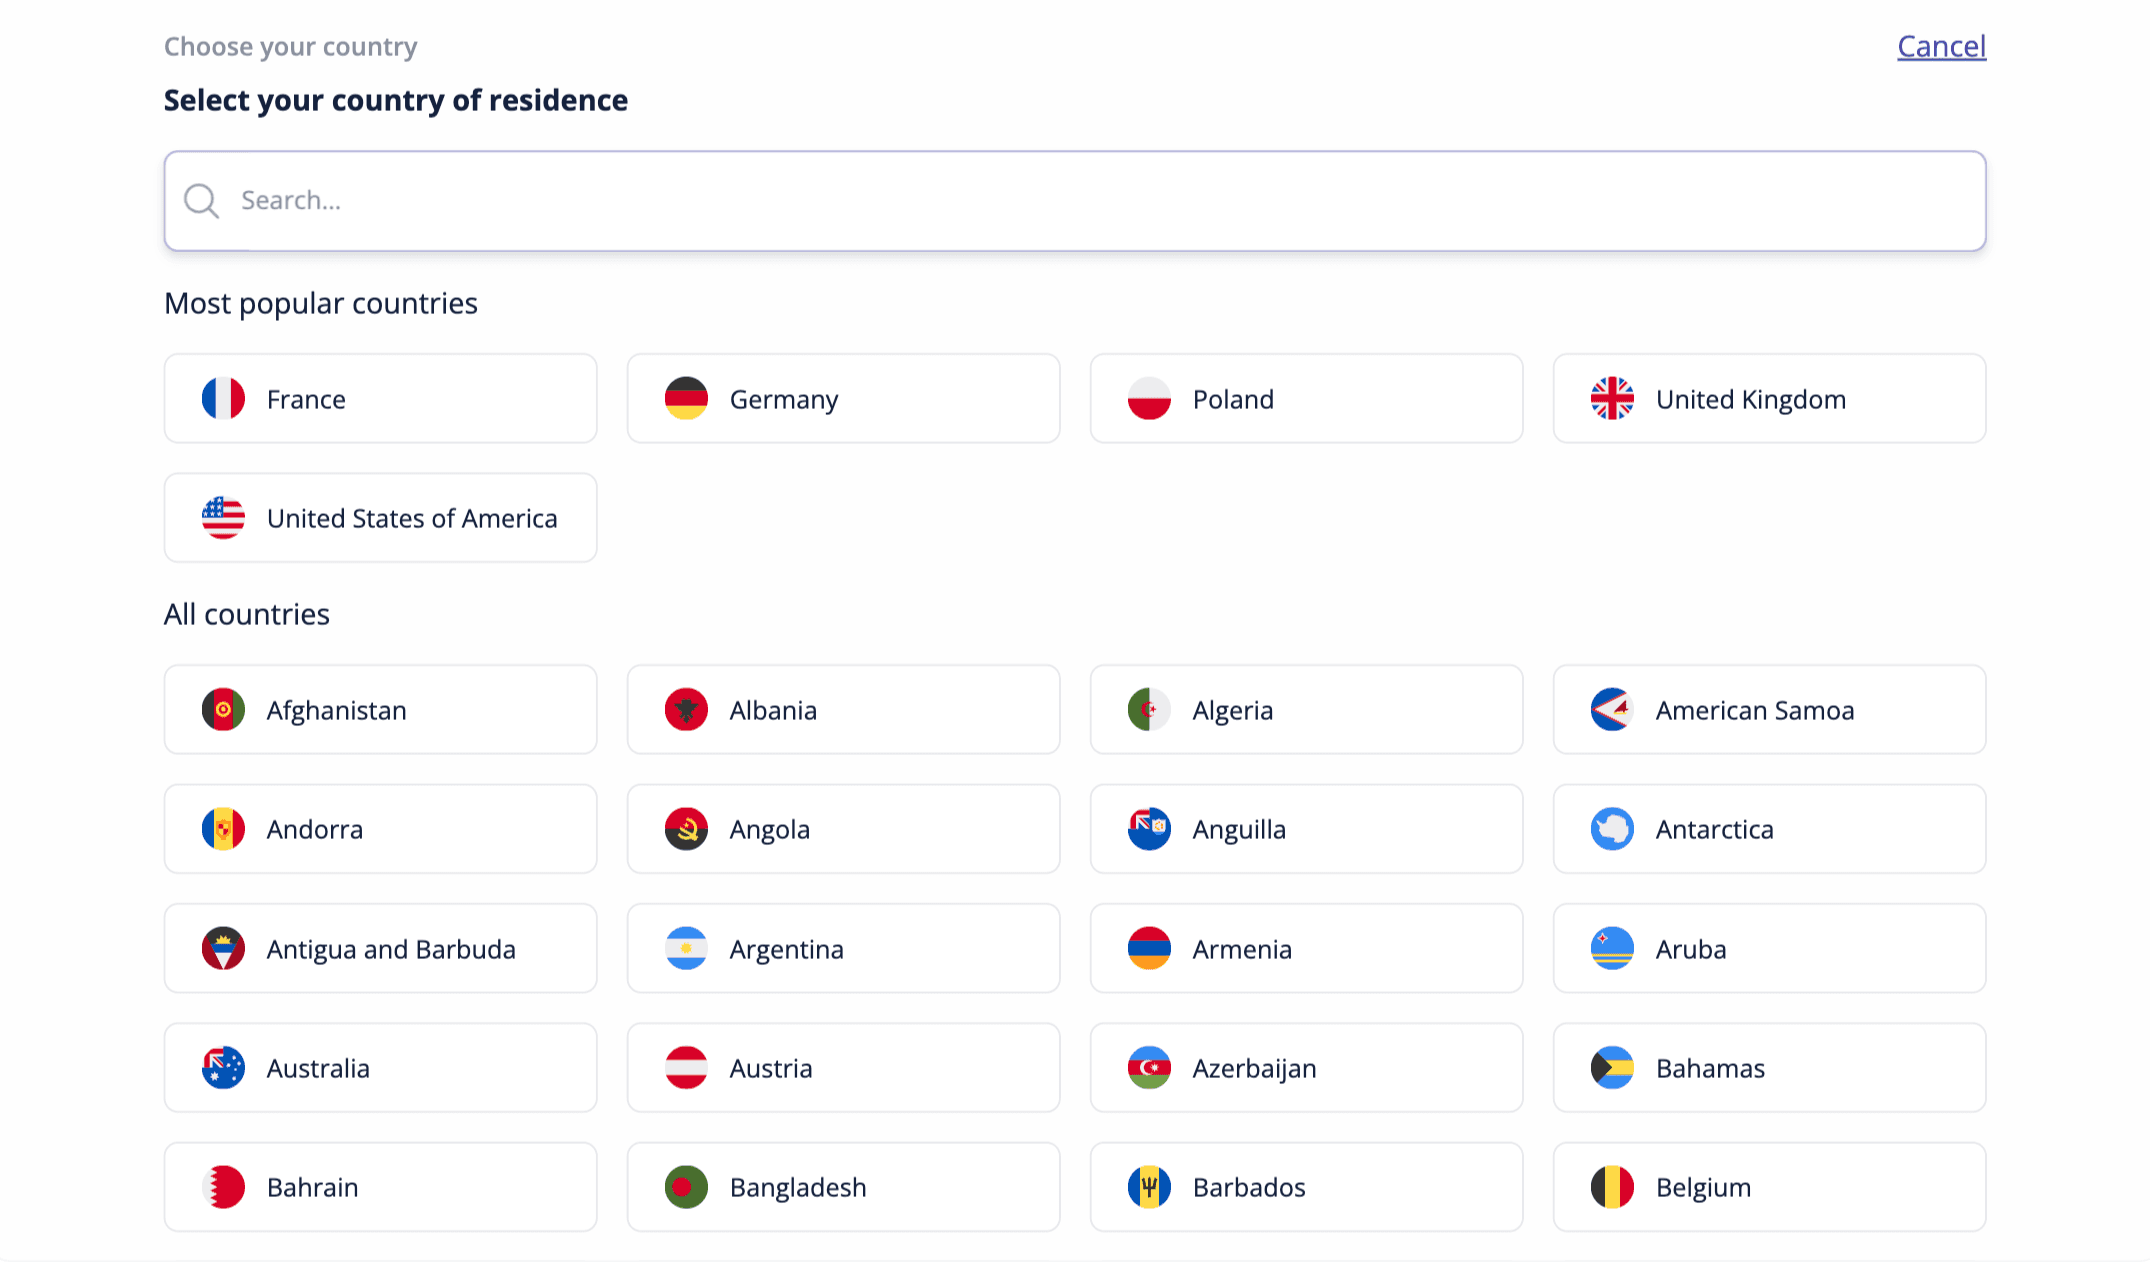
Task: Choose Armenia in the country list
Action: pos(1306,949)
